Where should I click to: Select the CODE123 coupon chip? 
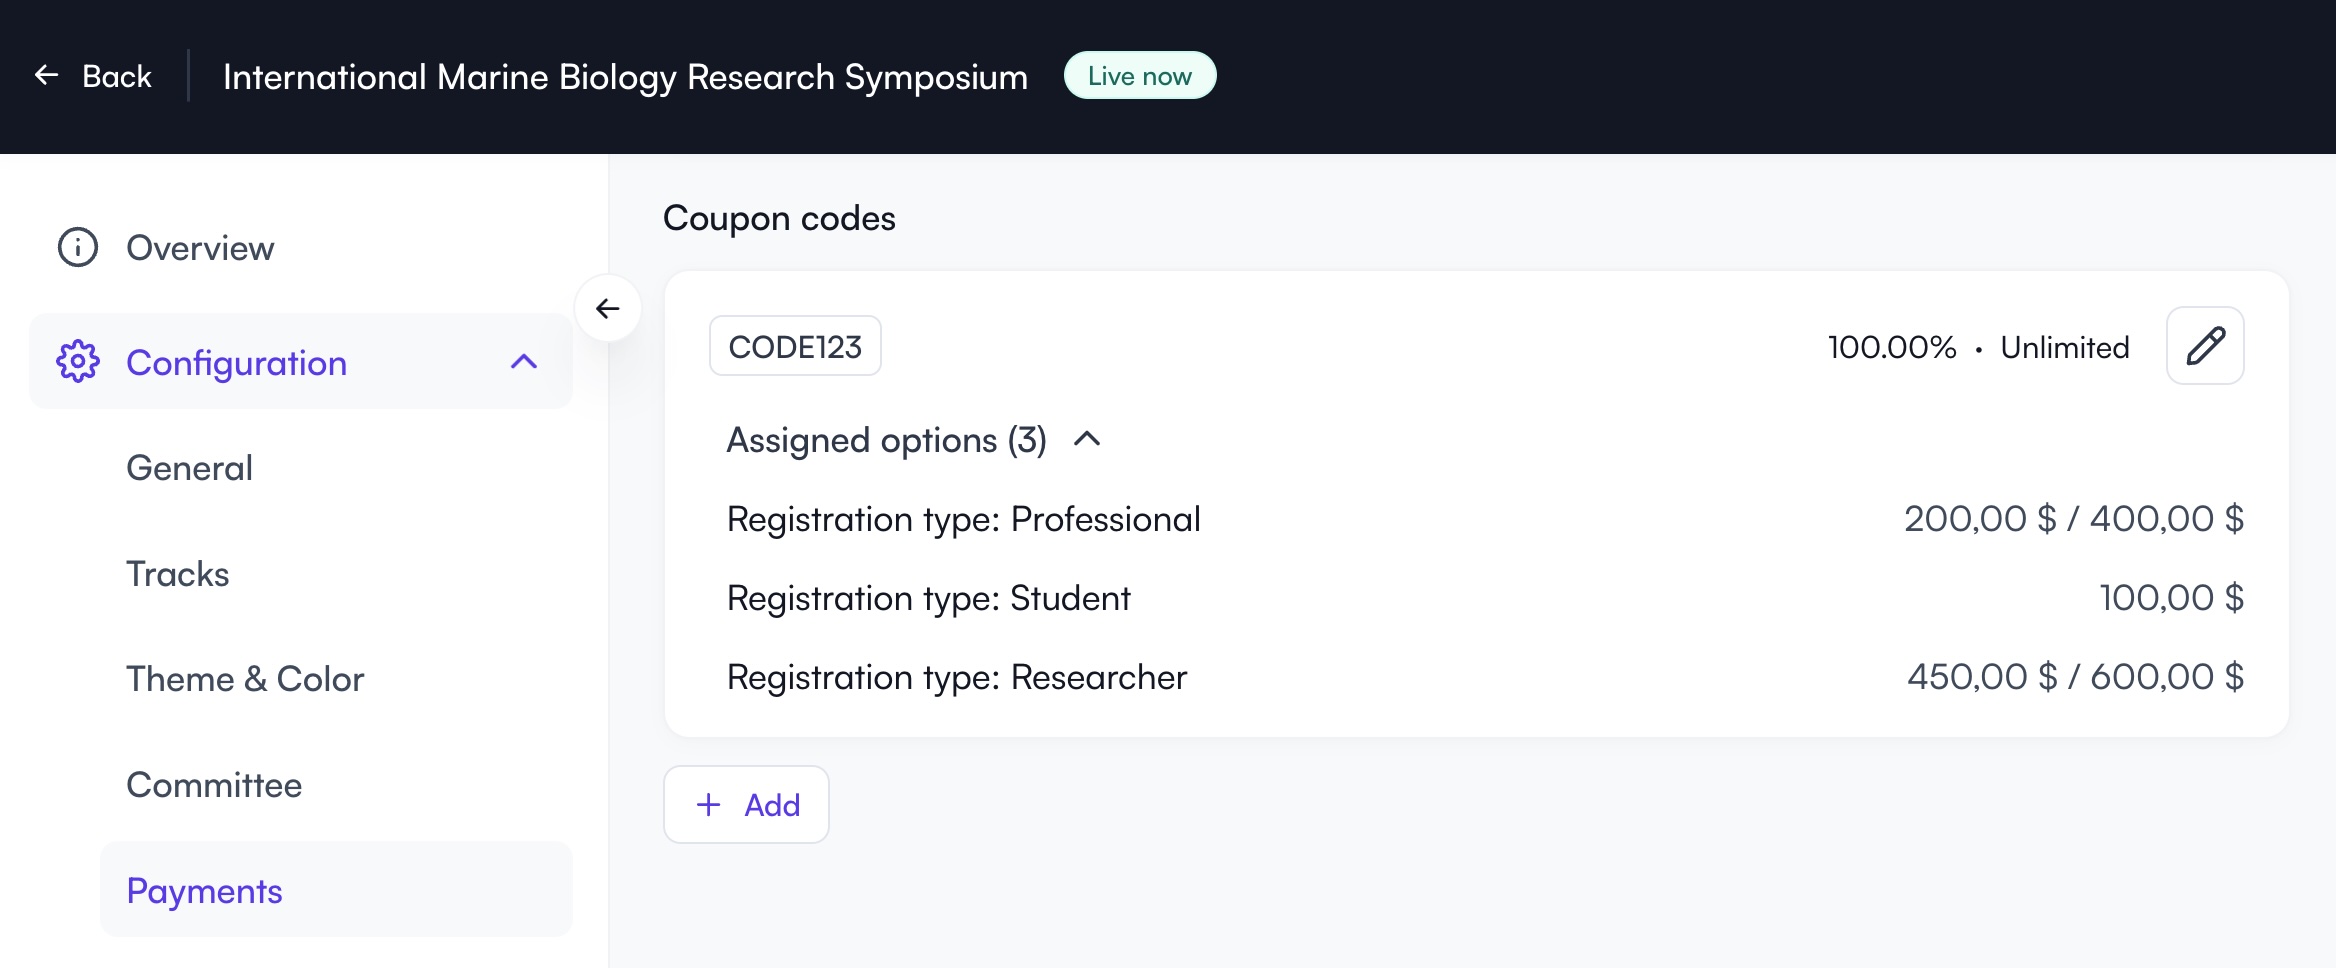point(795,345)
